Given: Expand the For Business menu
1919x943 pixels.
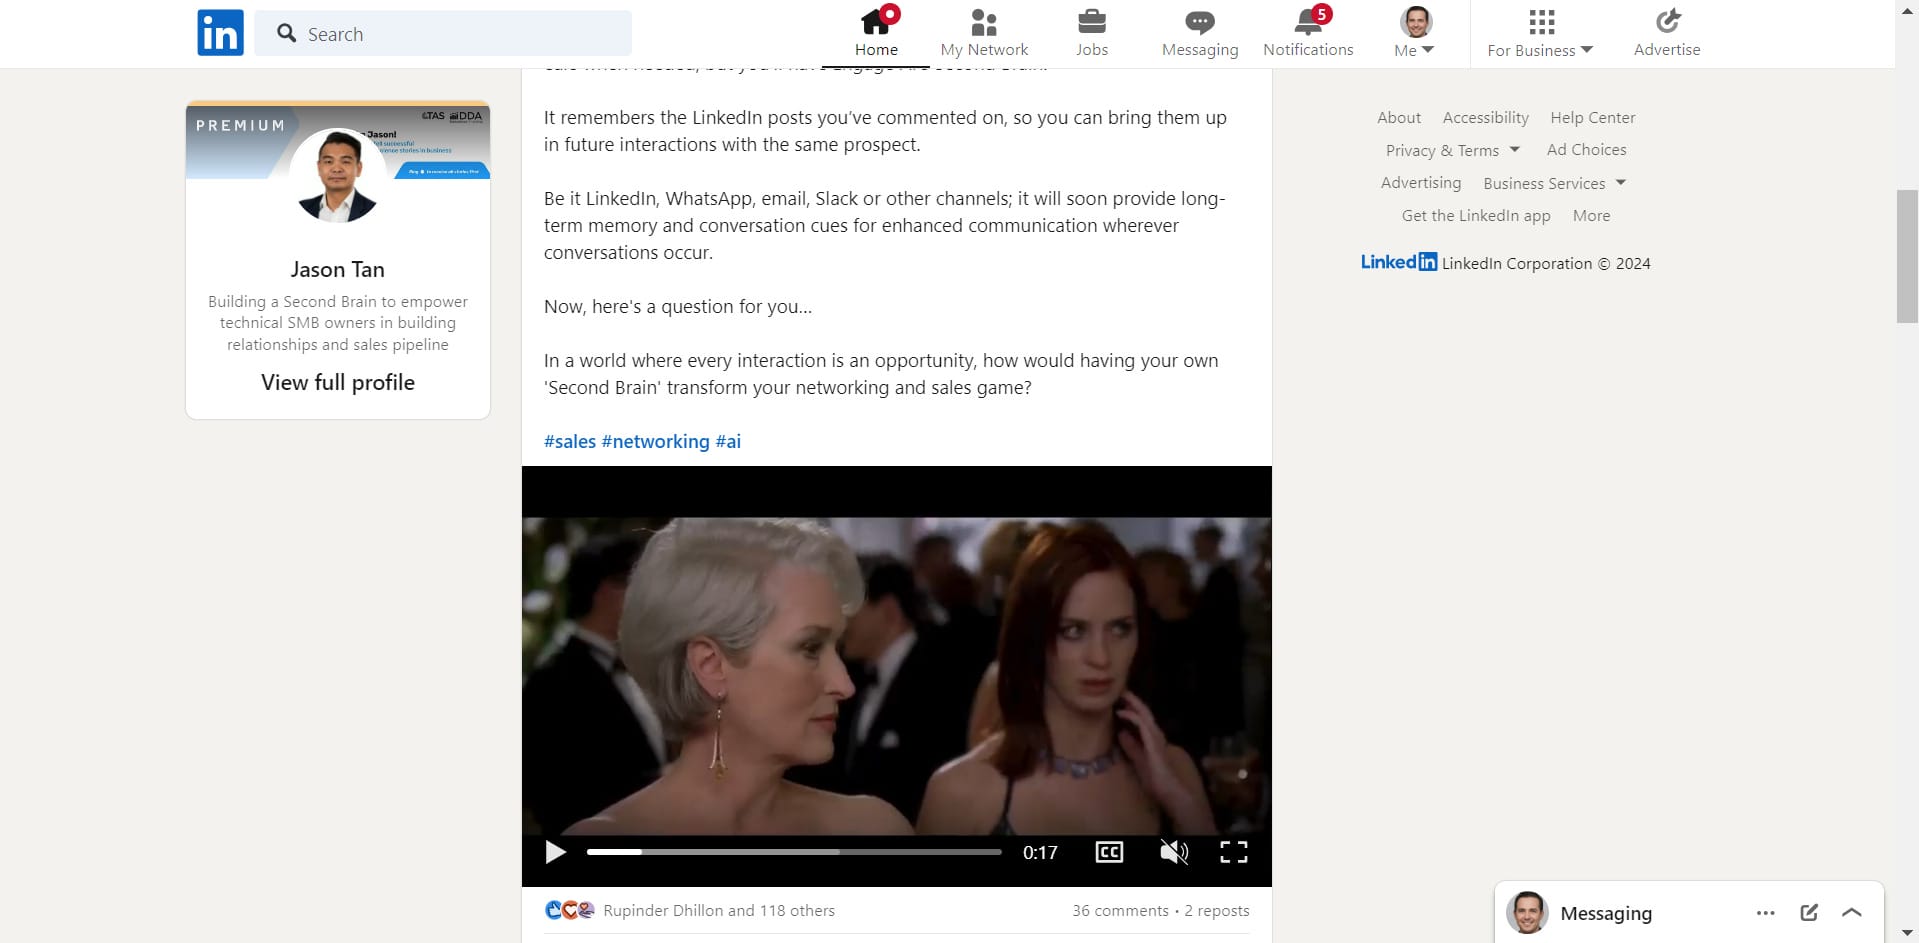Looking at the screenshot, I should point(1540,33).
